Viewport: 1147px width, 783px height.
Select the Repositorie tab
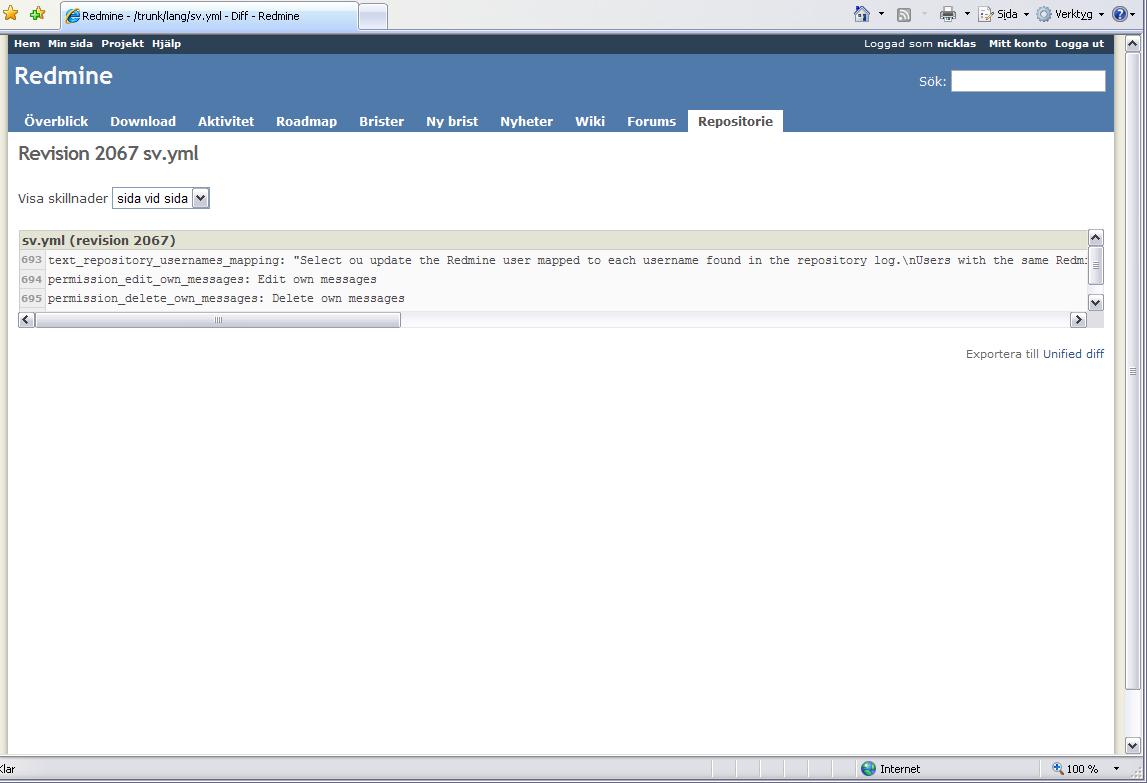(x=735, y=121)
